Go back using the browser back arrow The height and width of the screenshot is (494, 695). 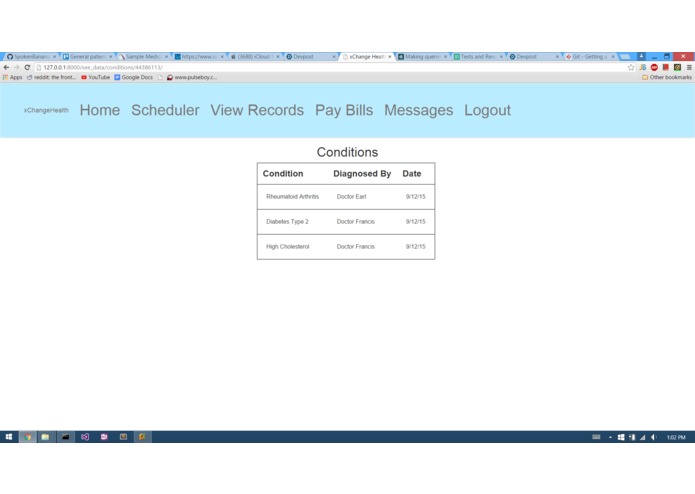point(6,67)
